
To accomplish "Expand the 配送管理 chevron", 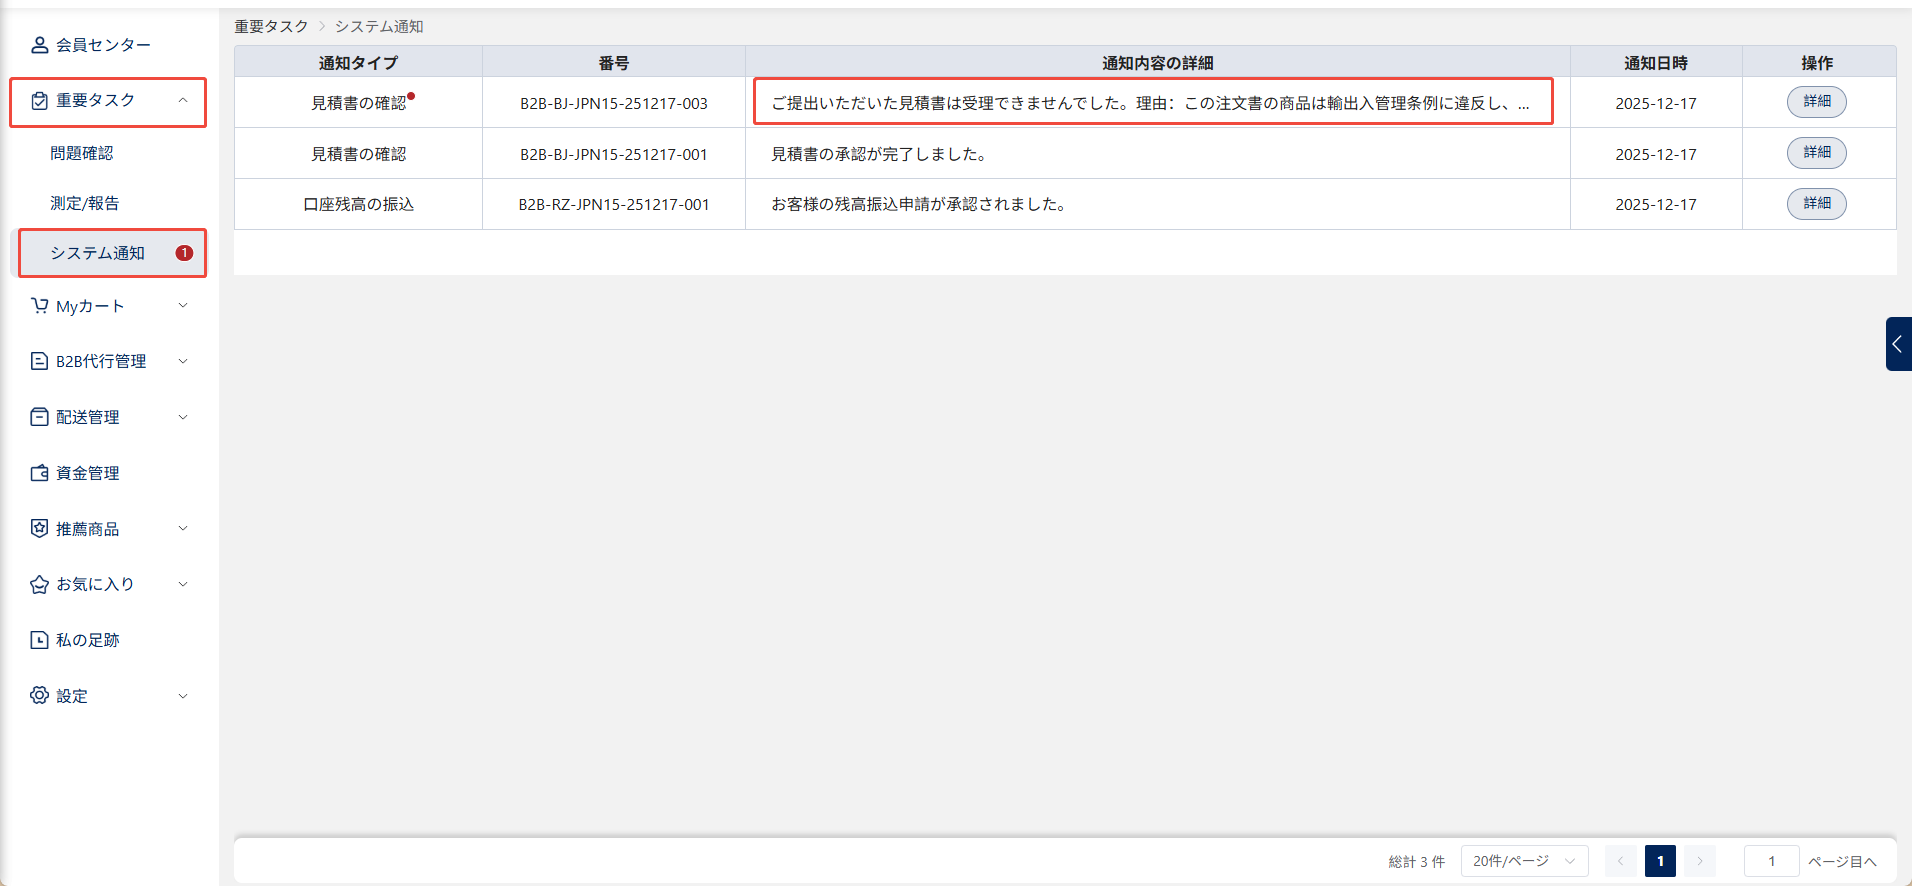I will pyautogui.click(x=183, y=417).
